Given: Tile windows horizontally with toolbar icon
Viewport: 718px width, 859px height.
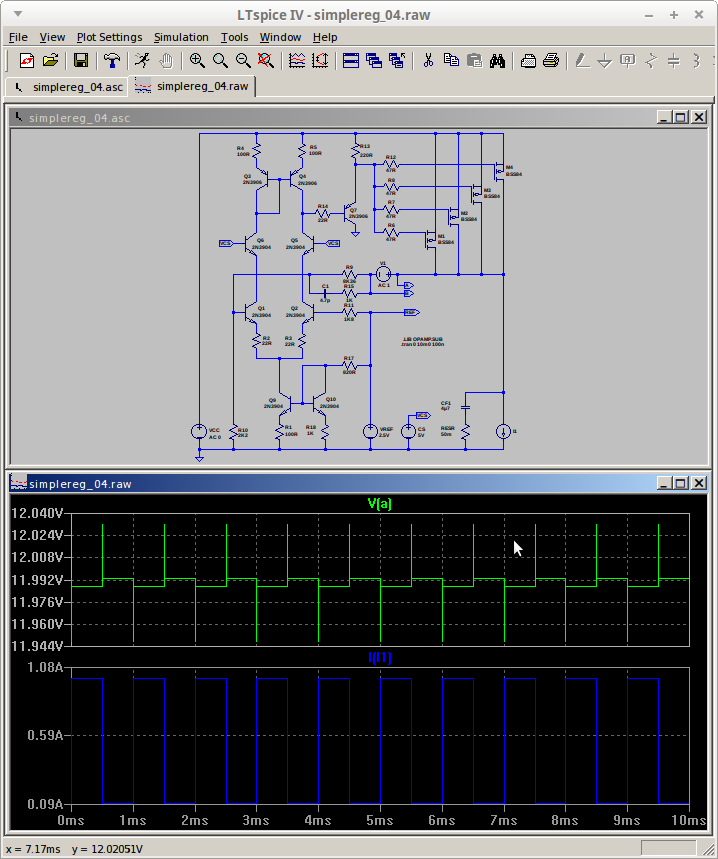Looking at the screenshot, I should [351, 60].
